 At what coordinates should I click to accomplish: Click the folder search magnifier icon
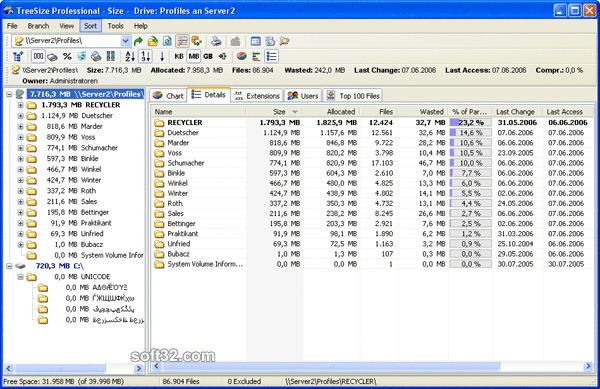pos(284,41)
